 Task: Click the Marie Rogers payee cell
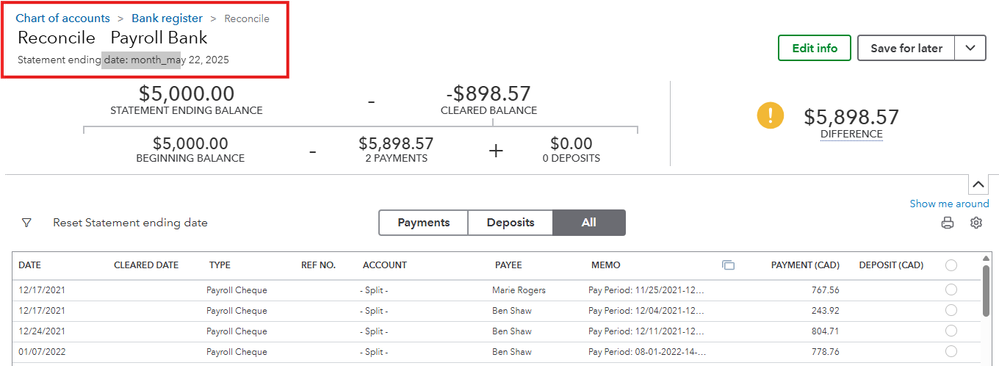[x=519, y=290]
